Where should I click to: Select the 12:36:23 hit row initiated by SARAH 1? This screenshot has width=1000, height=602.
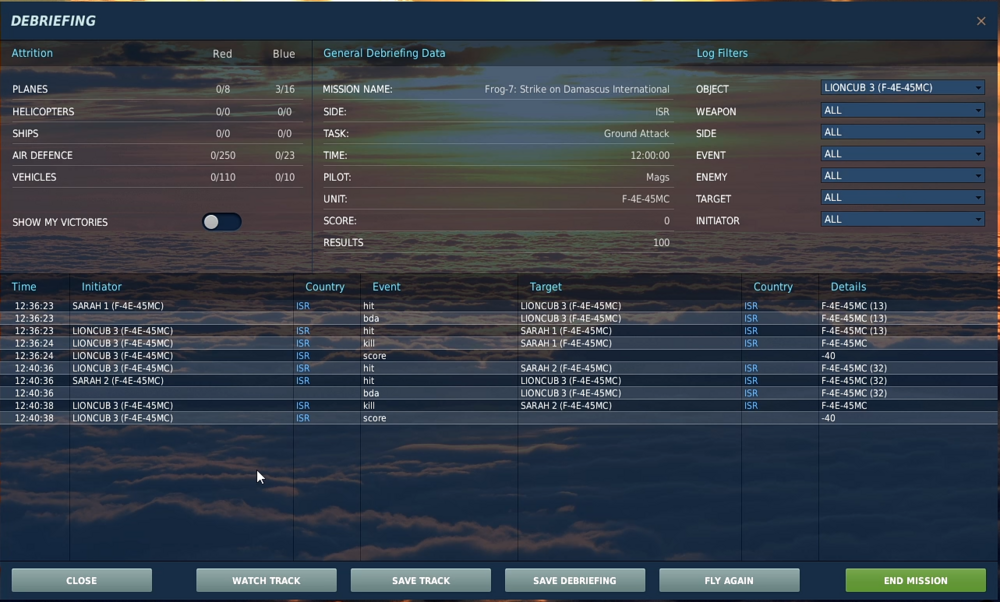(499, 306)
